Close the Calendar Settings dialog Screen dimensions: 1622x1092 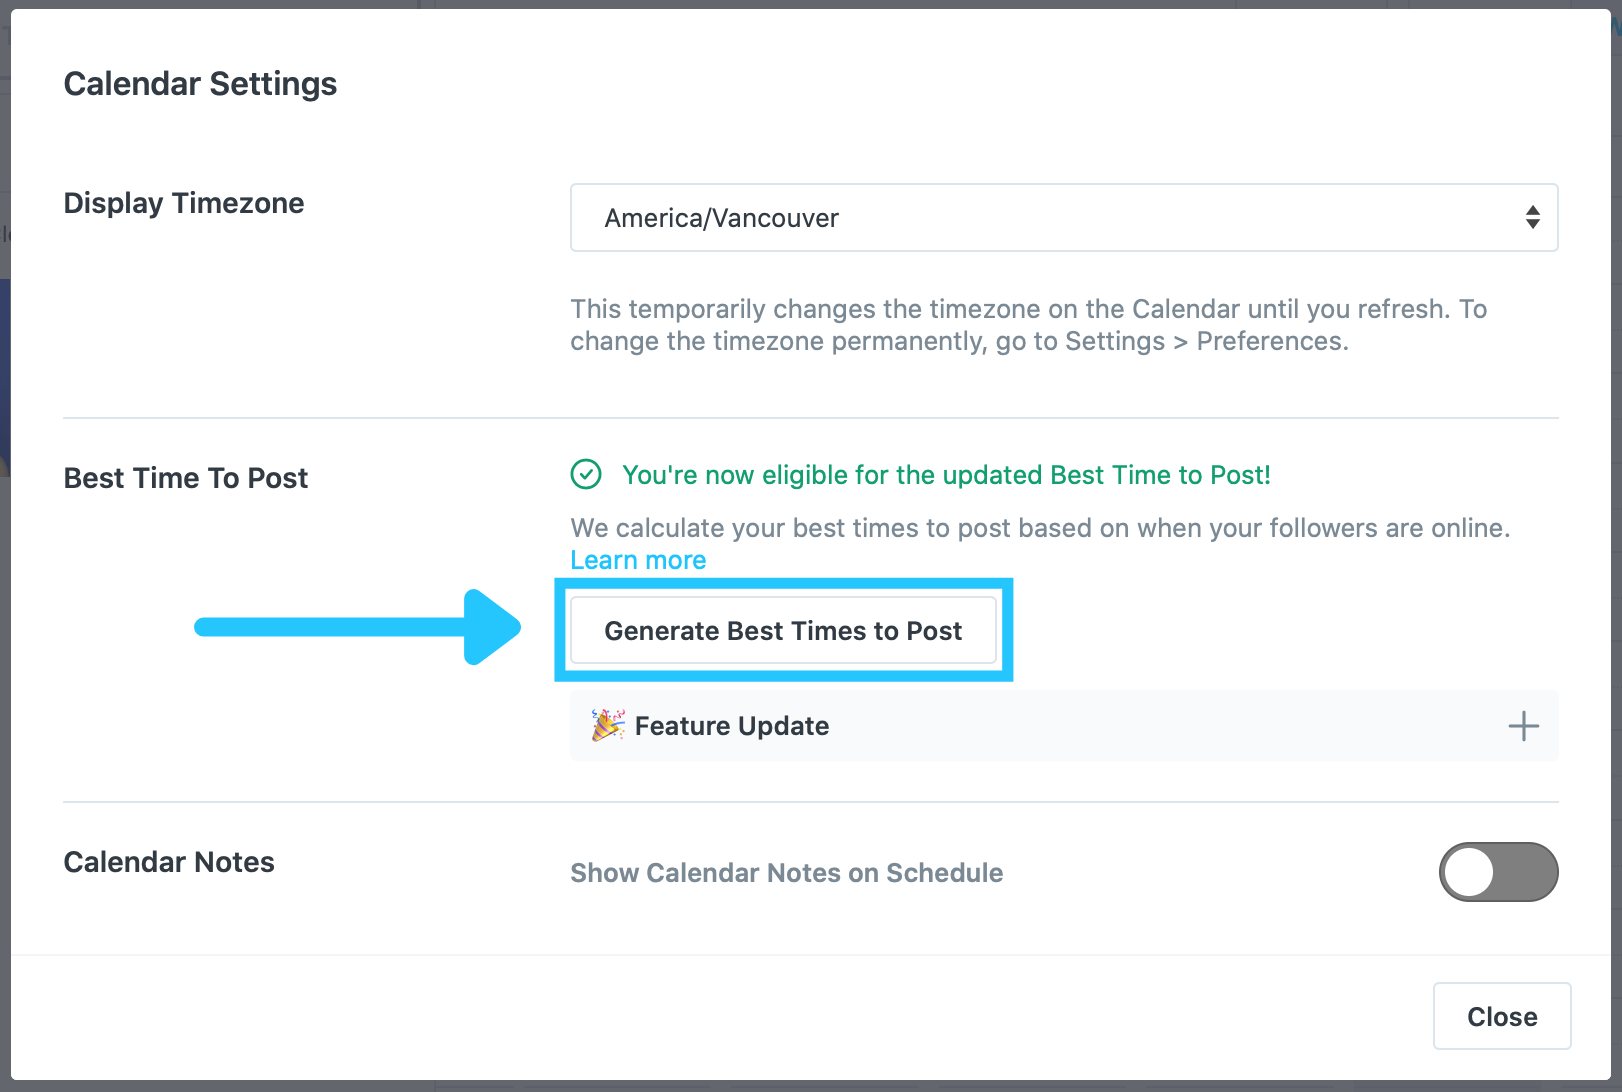[1502, 1016]
